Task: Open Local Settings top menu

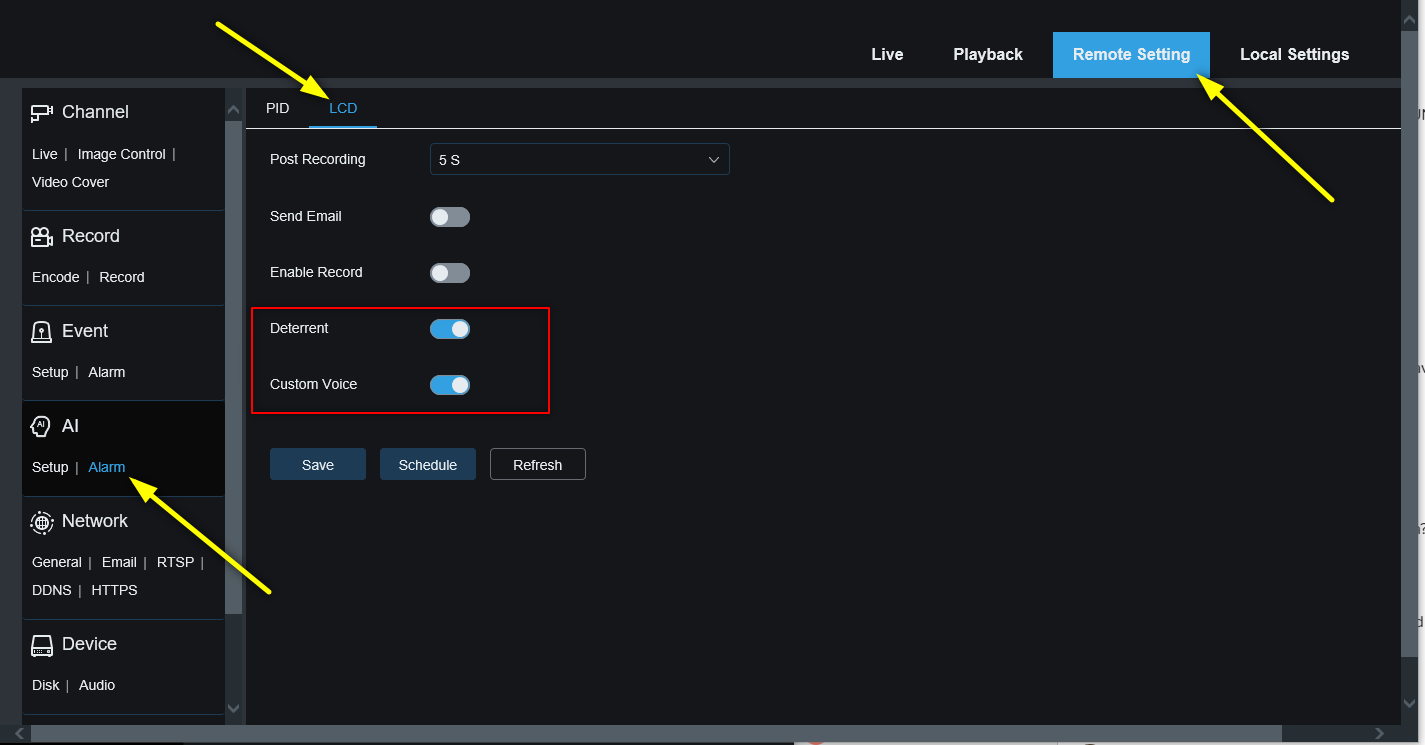Action: [x=1294, y=55]
